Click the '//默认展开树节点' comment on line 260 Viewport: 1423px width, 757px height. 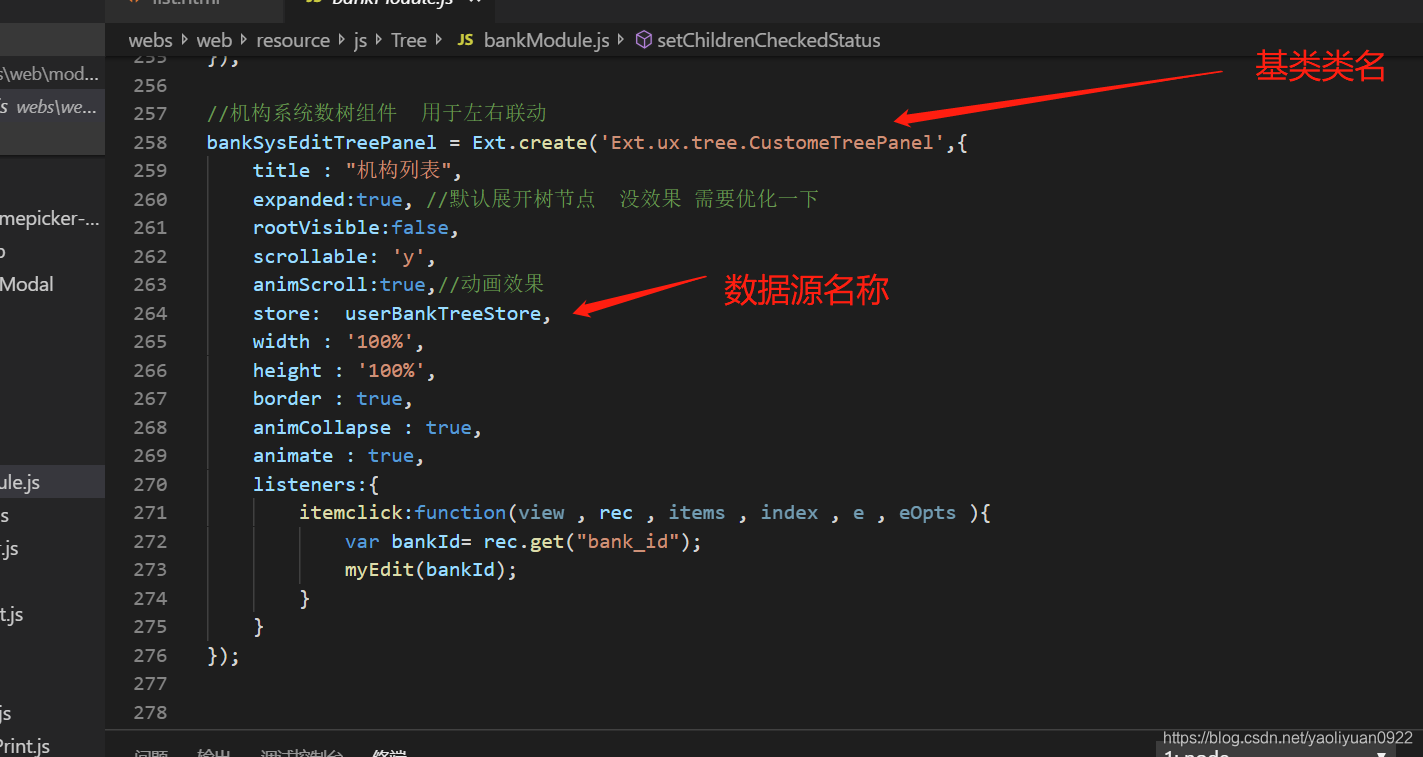tap(510, 199)
